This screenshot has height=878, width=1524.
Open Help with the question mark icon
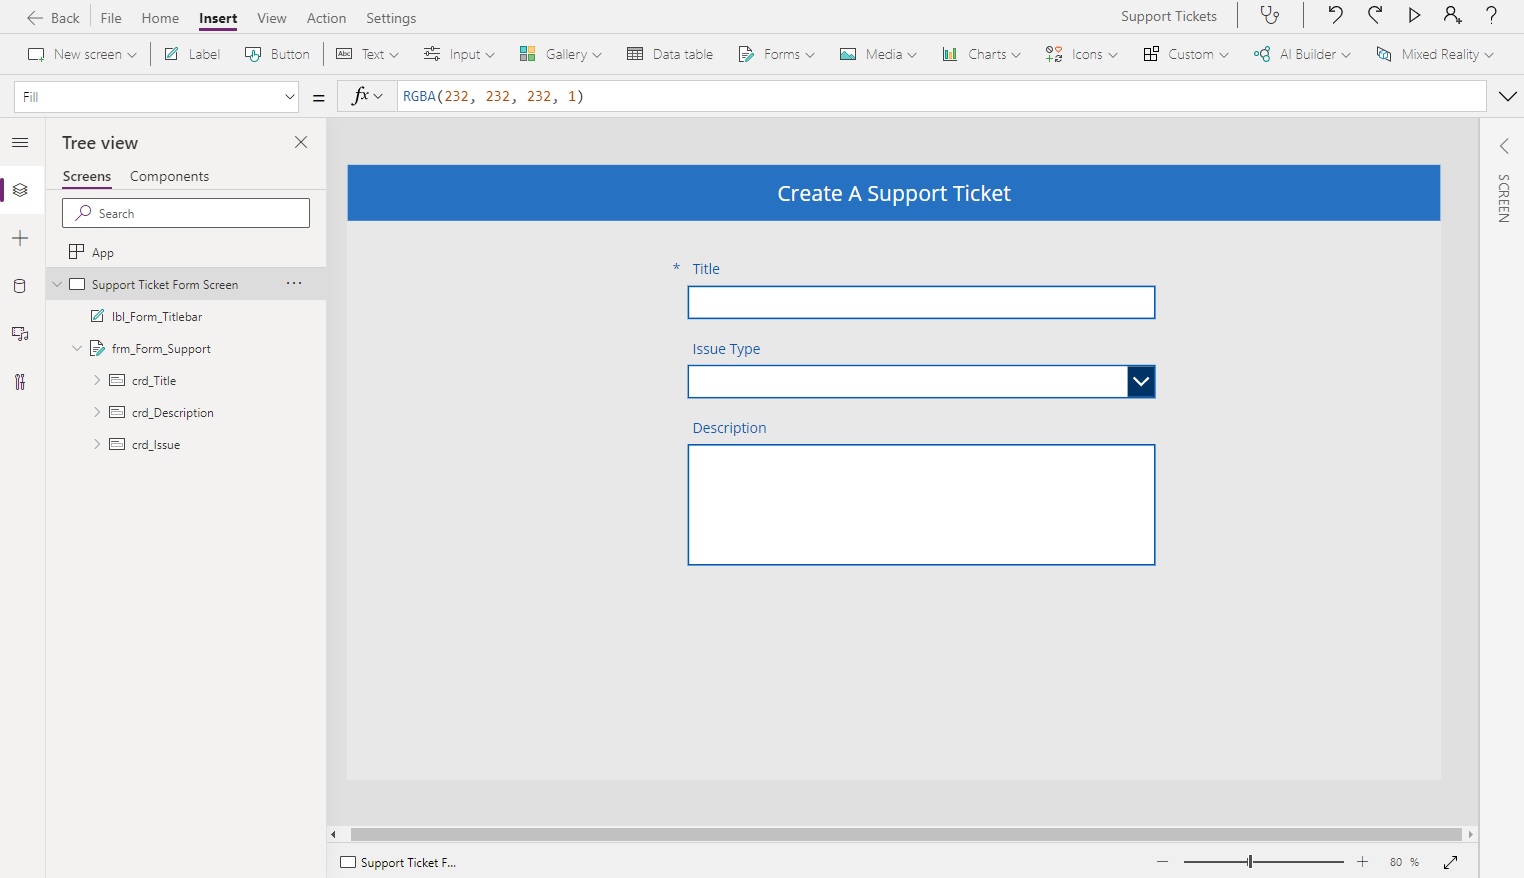[1491, 15]
